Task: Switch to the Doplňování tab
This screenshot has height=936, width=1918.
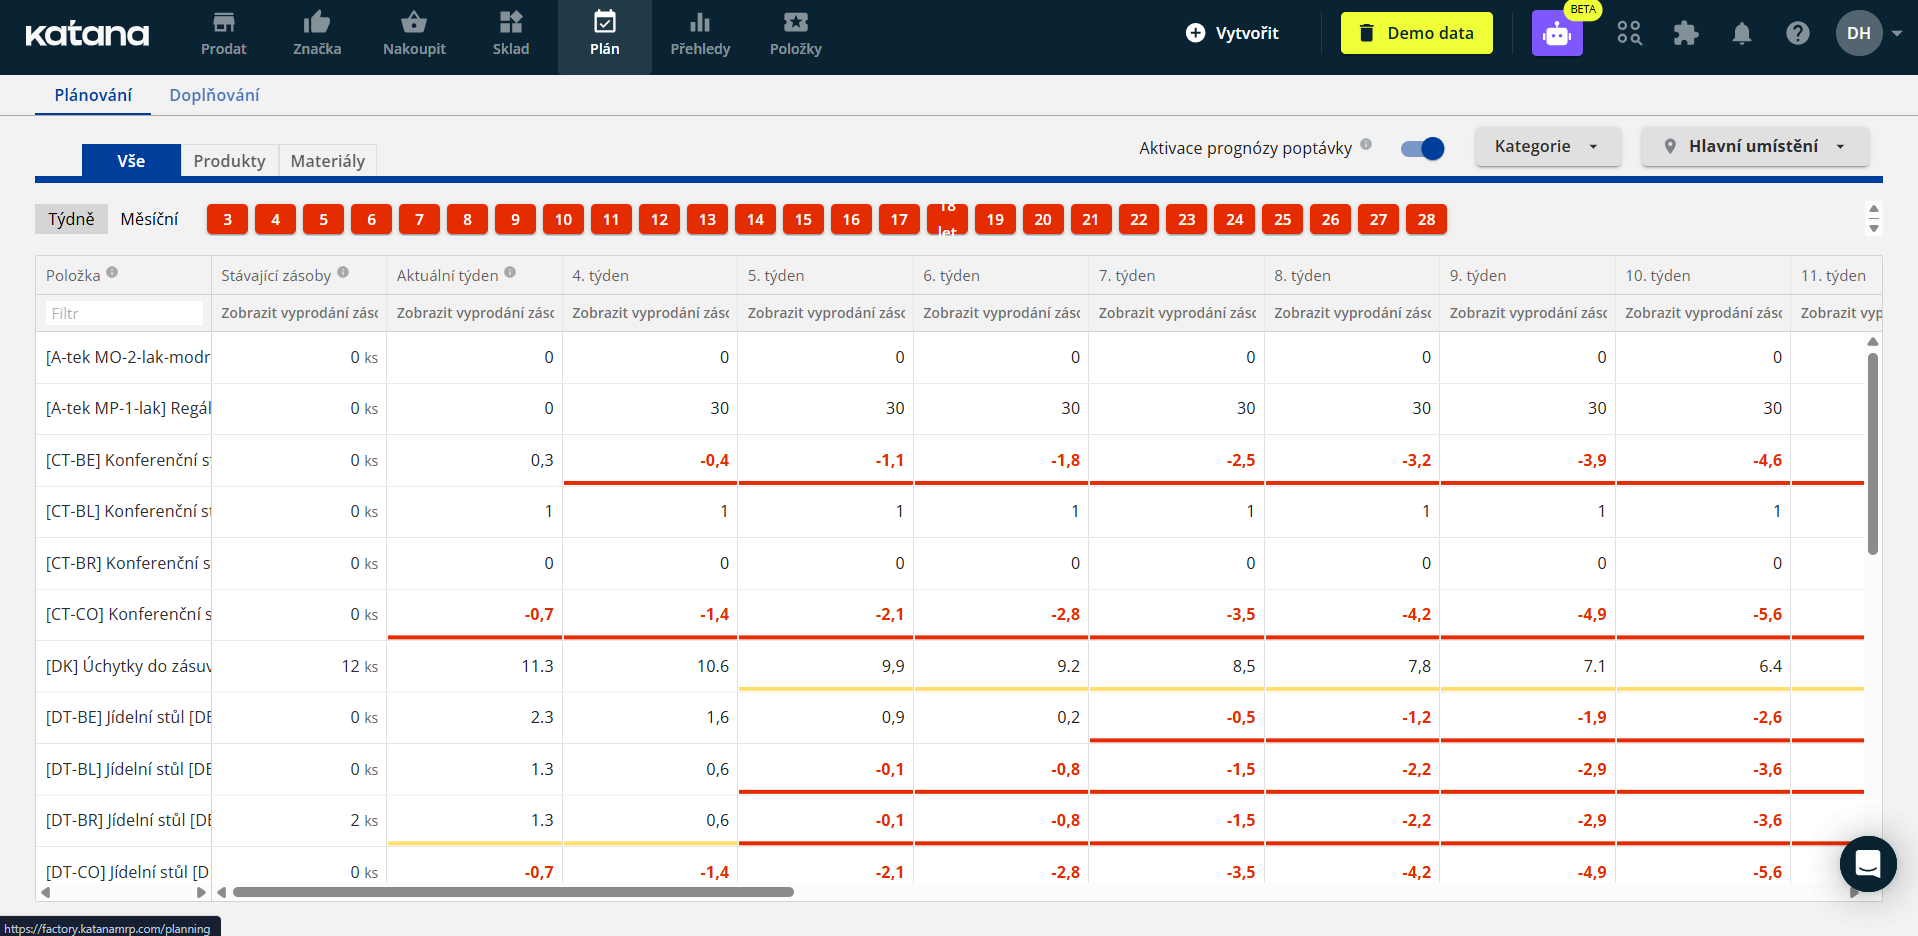Action: 214,95
